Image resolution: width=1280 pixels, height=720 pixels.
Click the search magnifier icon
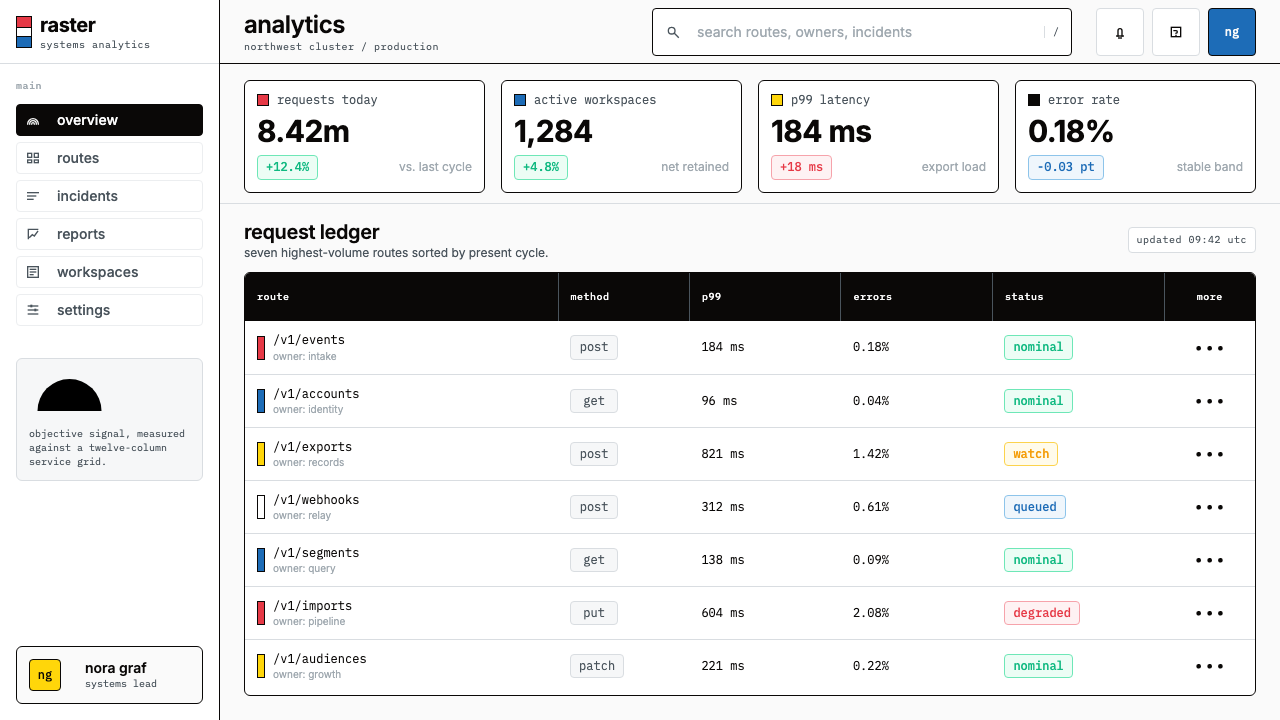tap(673, 32)
